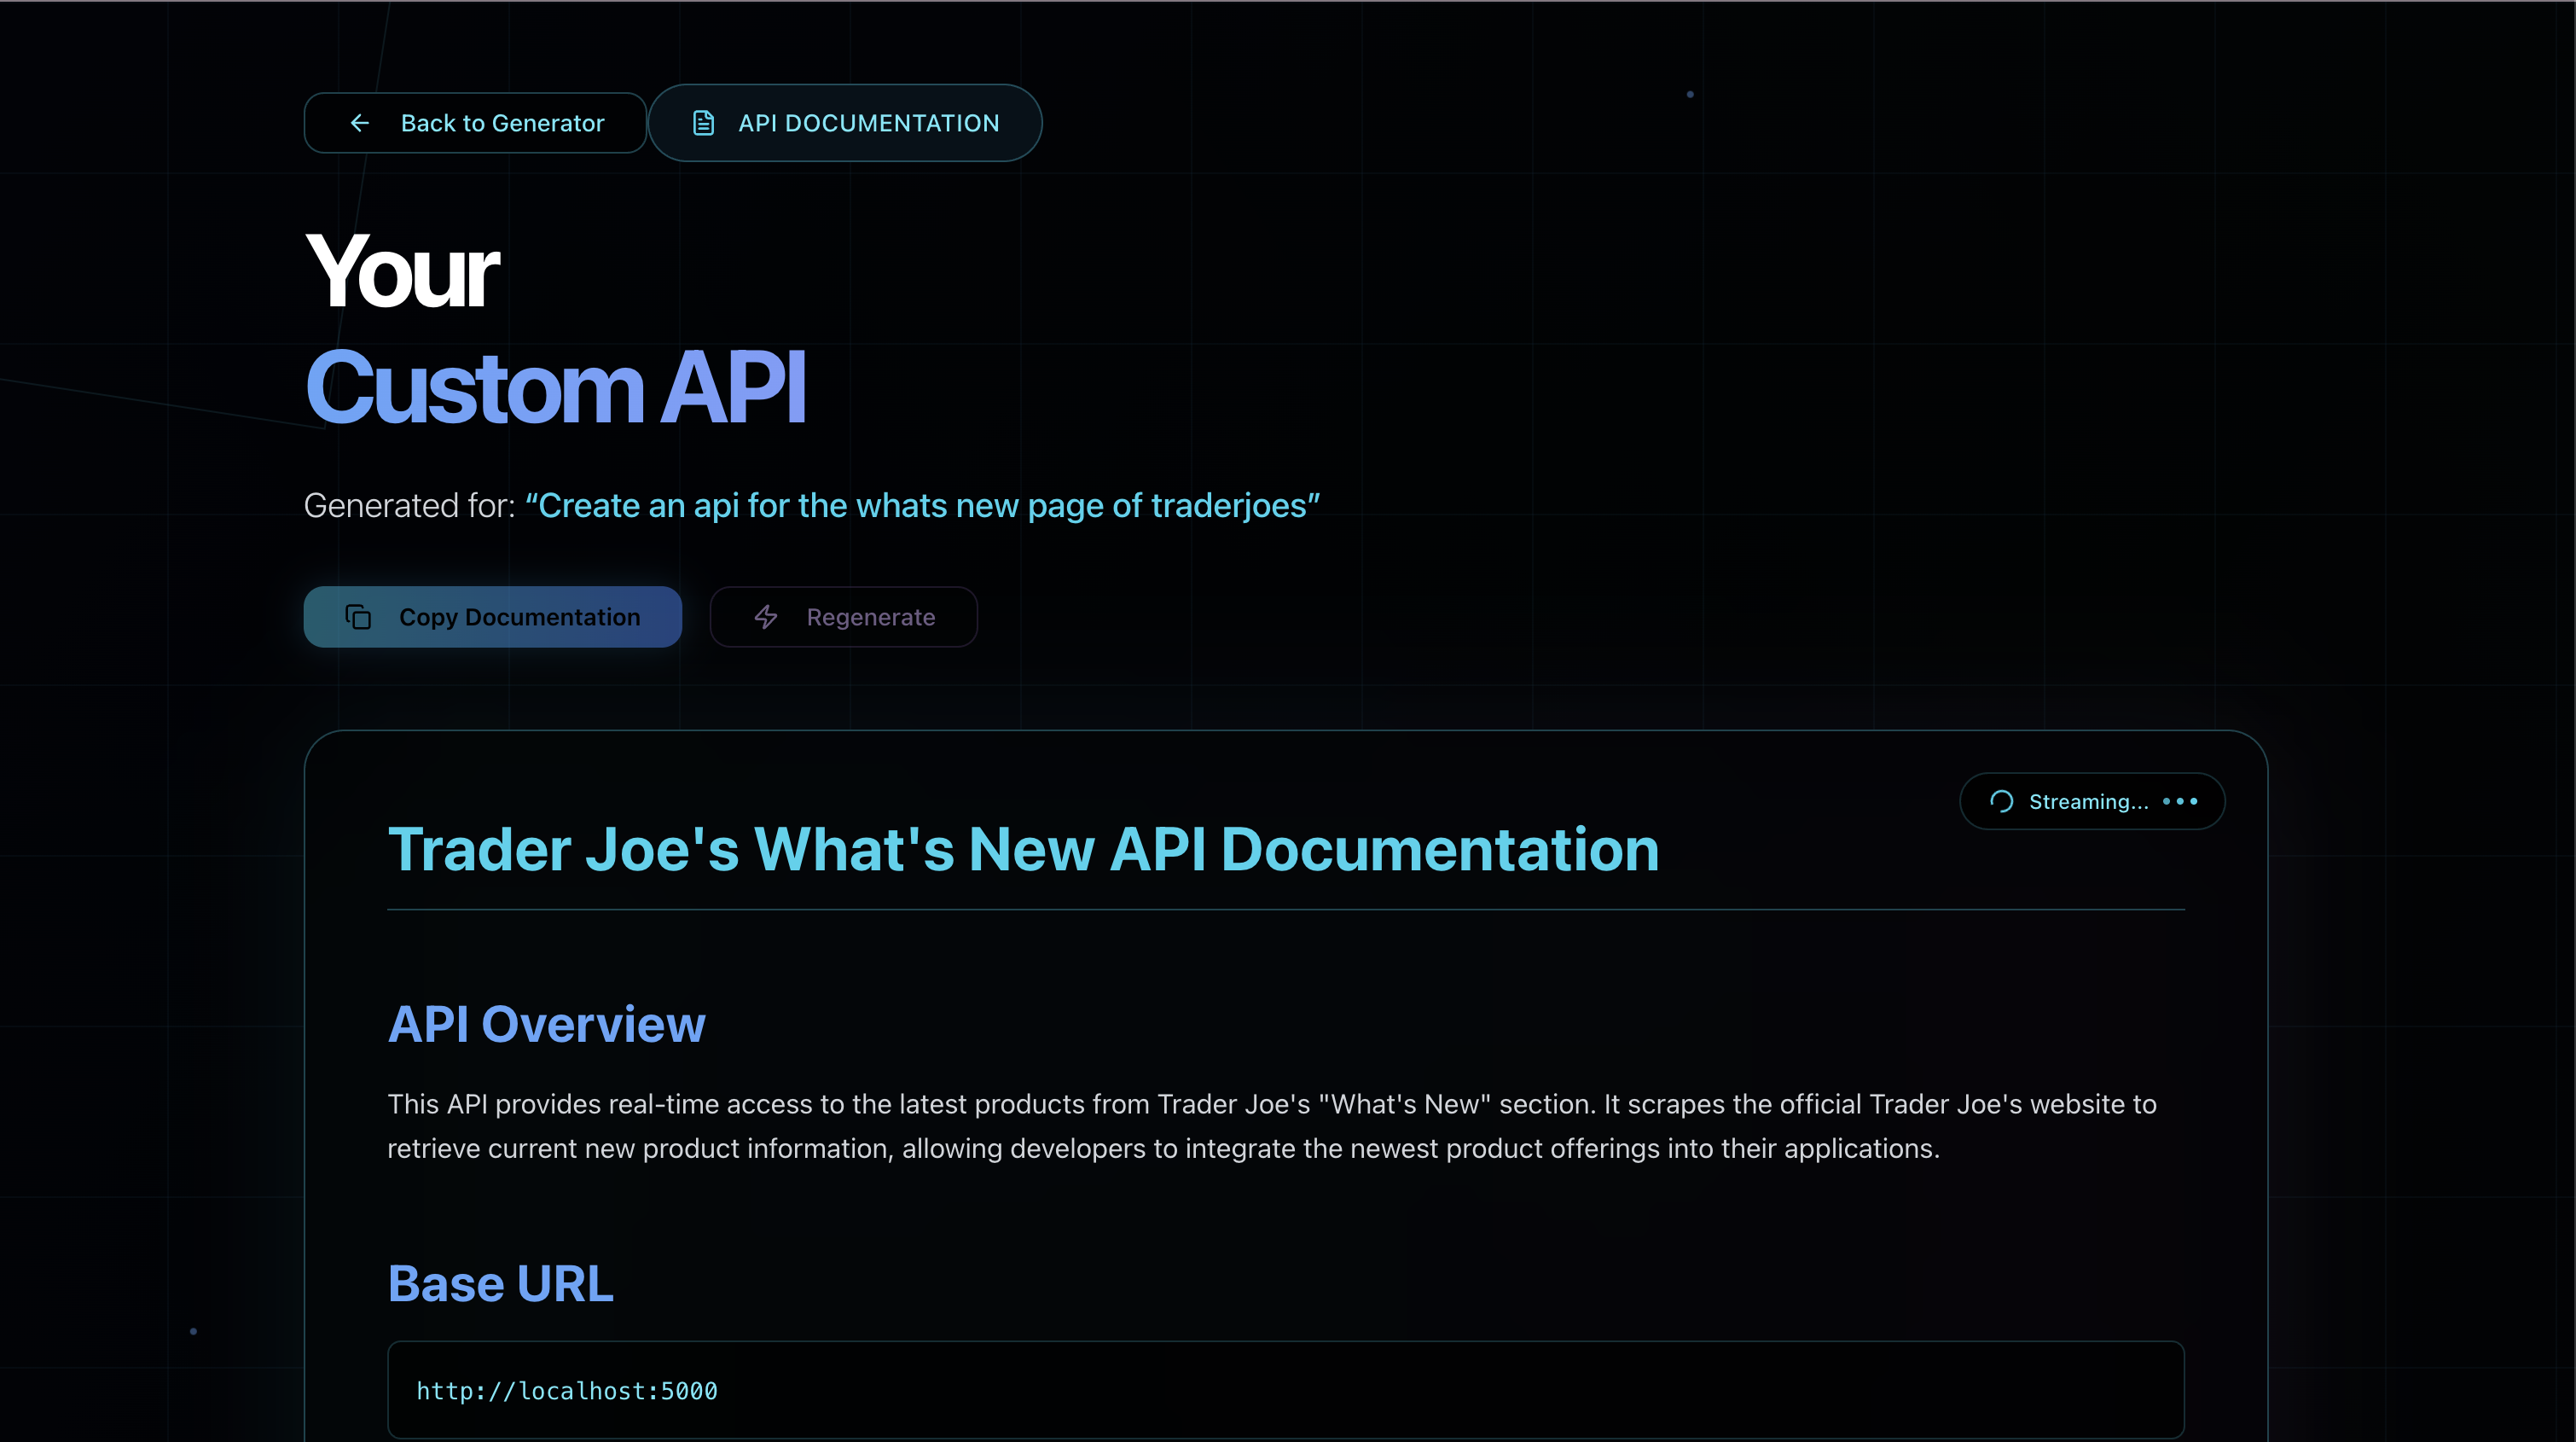Click the lightning bolt Regenerate icon
The width and height of the screenshot is (2576, 1442).
(x=766, y=617)
